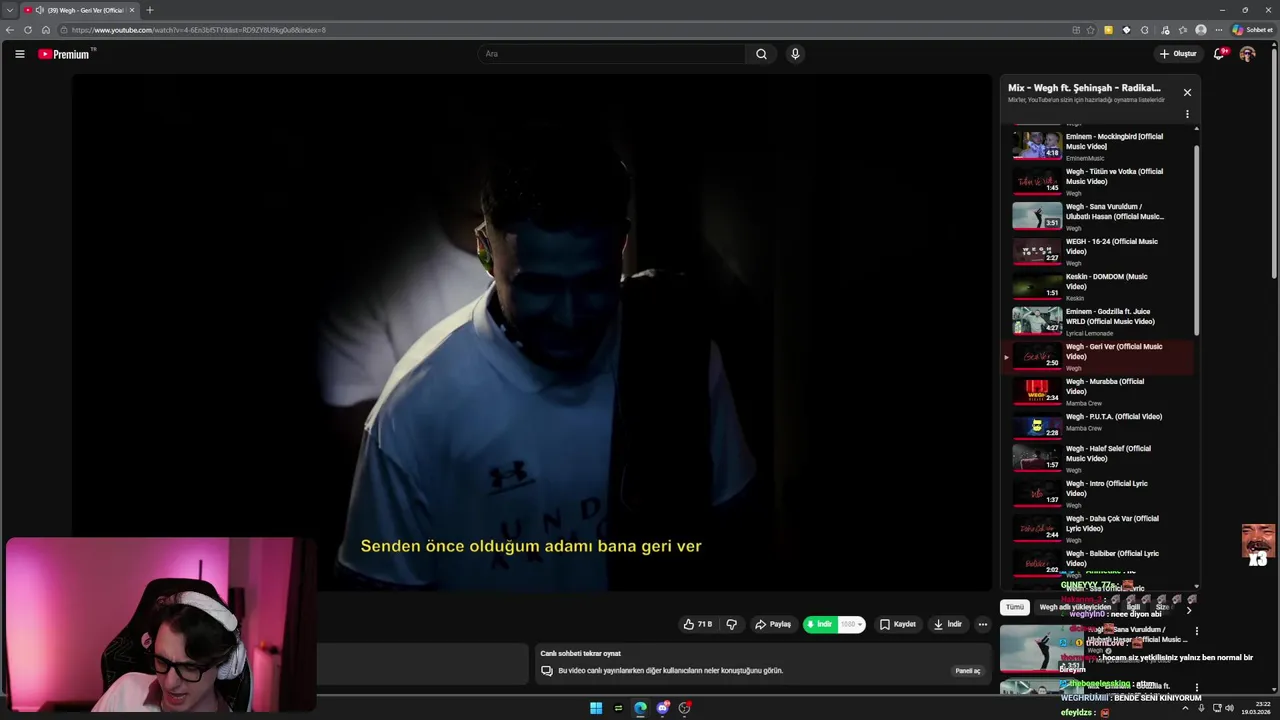The image size is (1280, 720).
Task: Click the URL address bar
Action: 560,30
